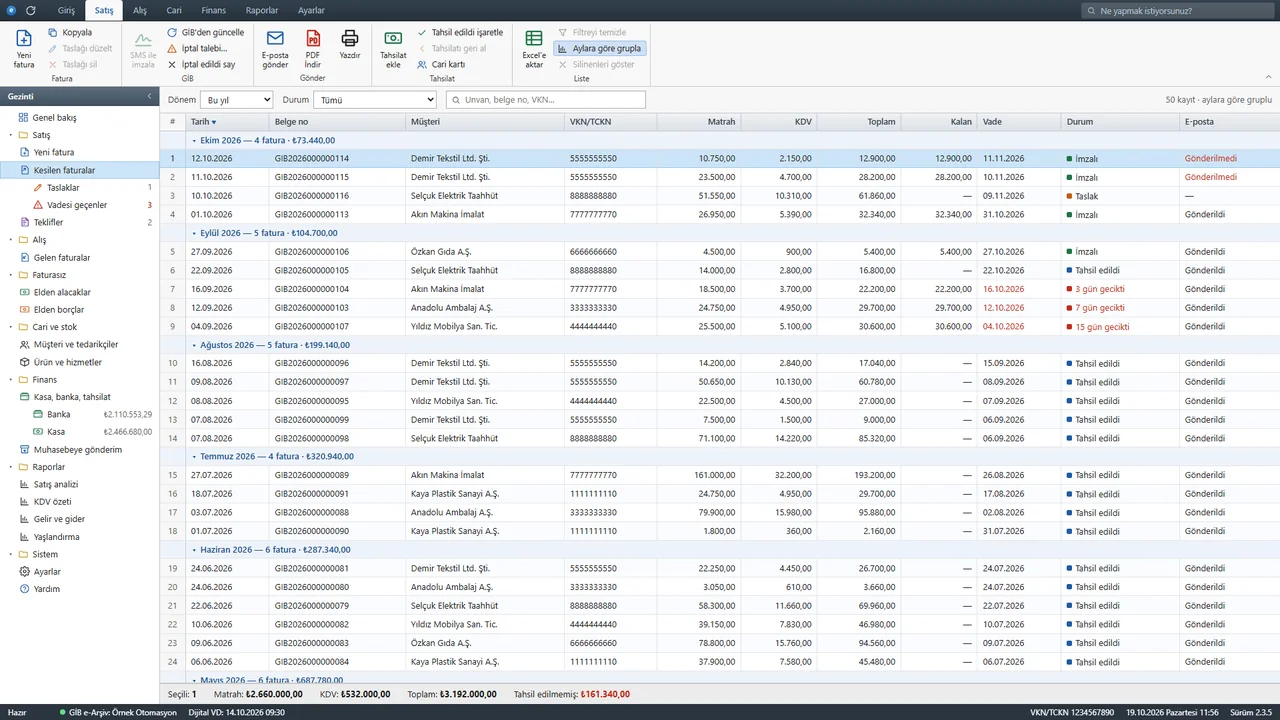Export the list with Excel'e aktar
The height and width of the screenshot is (720, 1280).
coord(534,48)
